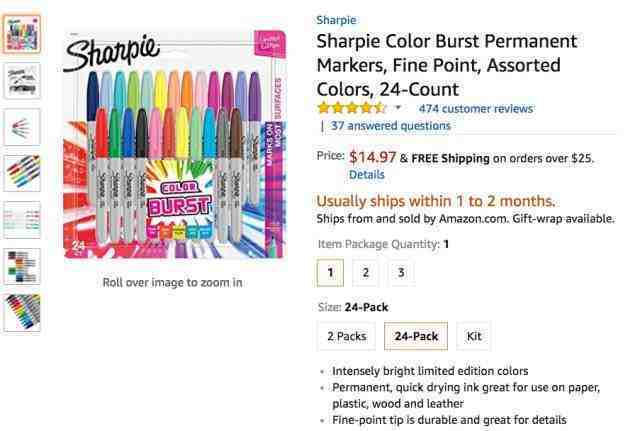This screenshot has height=431, width=640.
Task: Open the fifth thumbnail with horizontal marker lines
Action: (21, 220)
